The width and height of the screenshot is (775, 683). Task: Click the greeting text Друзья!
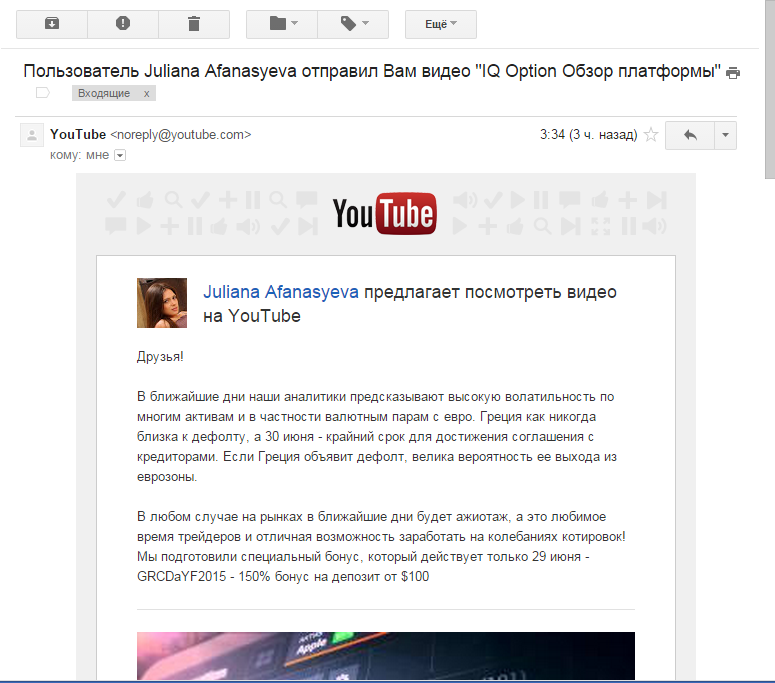coord(160,356)
